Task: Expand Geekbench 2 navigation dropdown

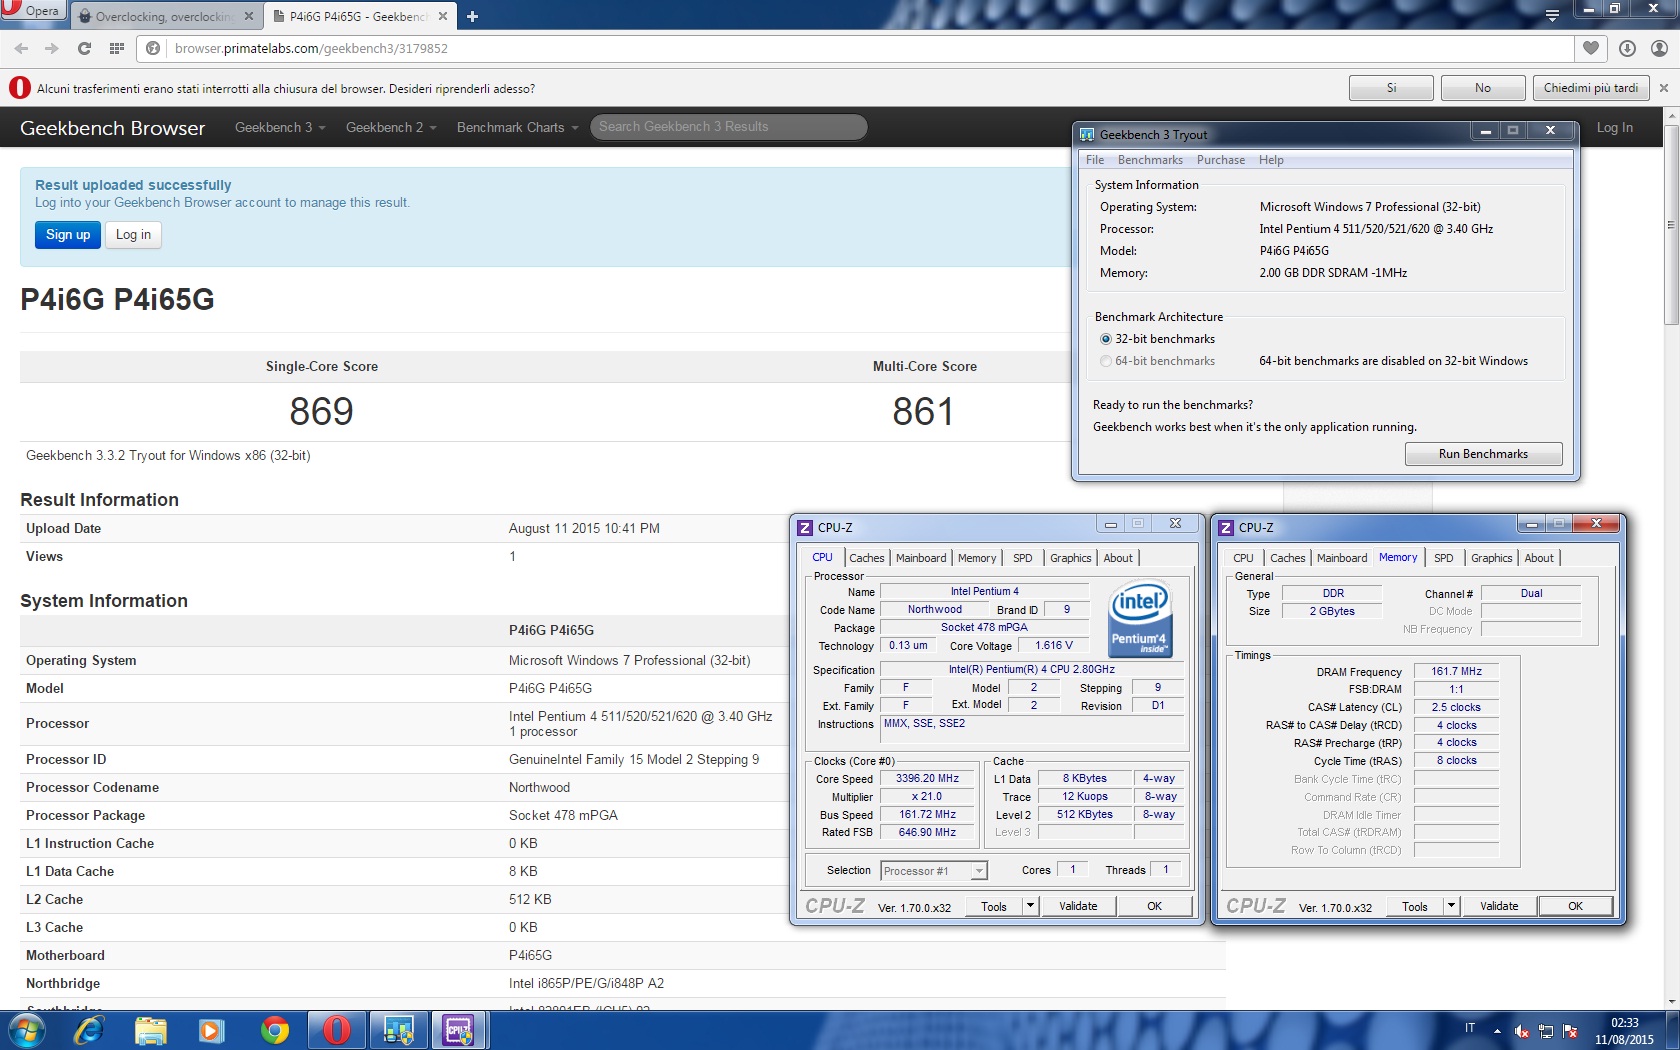Action: [391, 127]
